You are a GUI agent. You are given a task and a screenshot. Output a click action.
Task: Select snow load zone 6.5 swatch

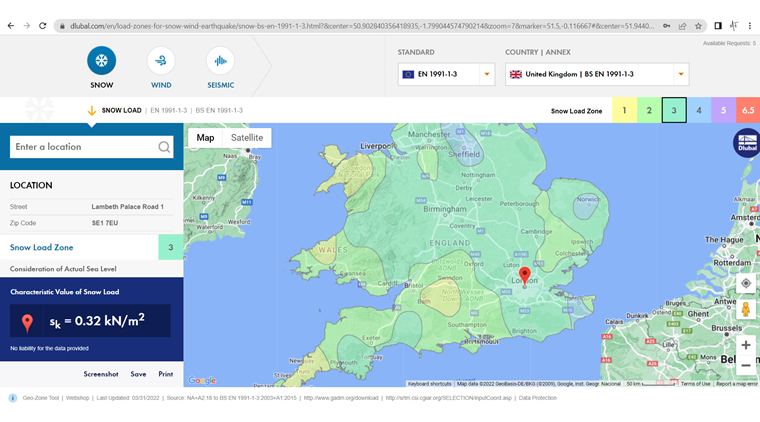[x=748, y=110]
